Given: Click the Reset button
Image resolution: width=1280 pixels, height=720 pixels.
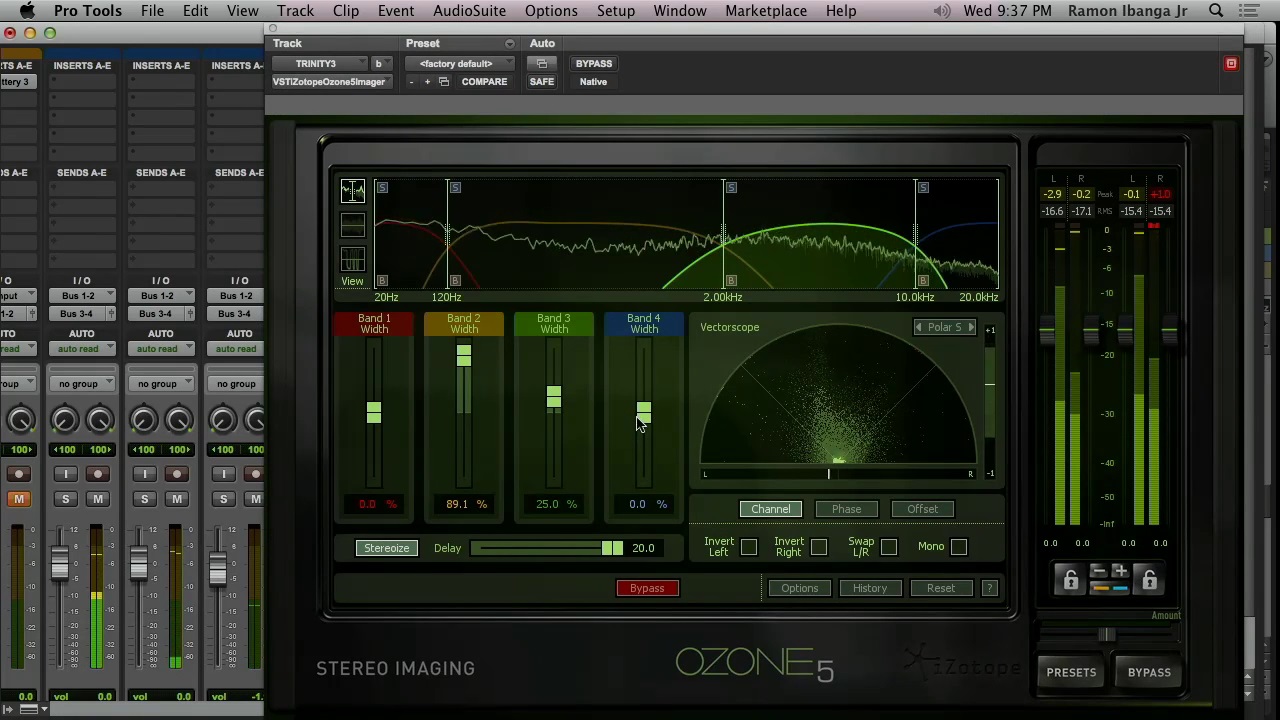Looking at the screenshot, I should point(941,588).
